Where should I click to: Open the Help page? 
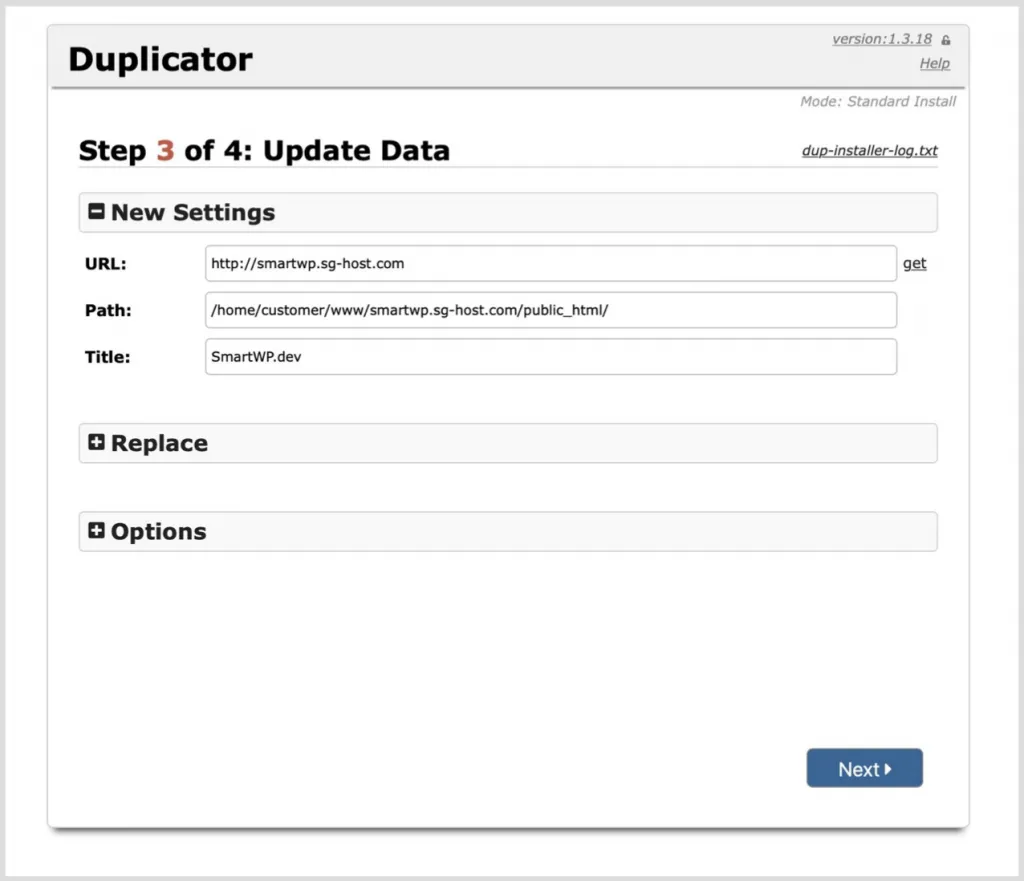934,63
